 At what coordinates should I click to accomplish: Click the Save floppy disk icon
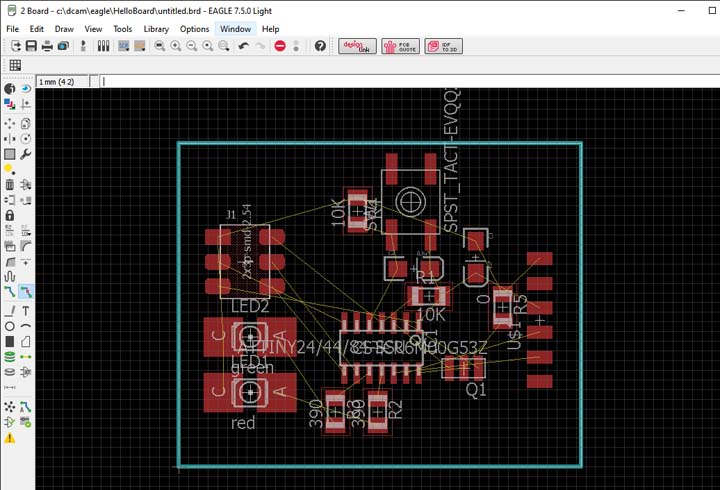point(31,46)
